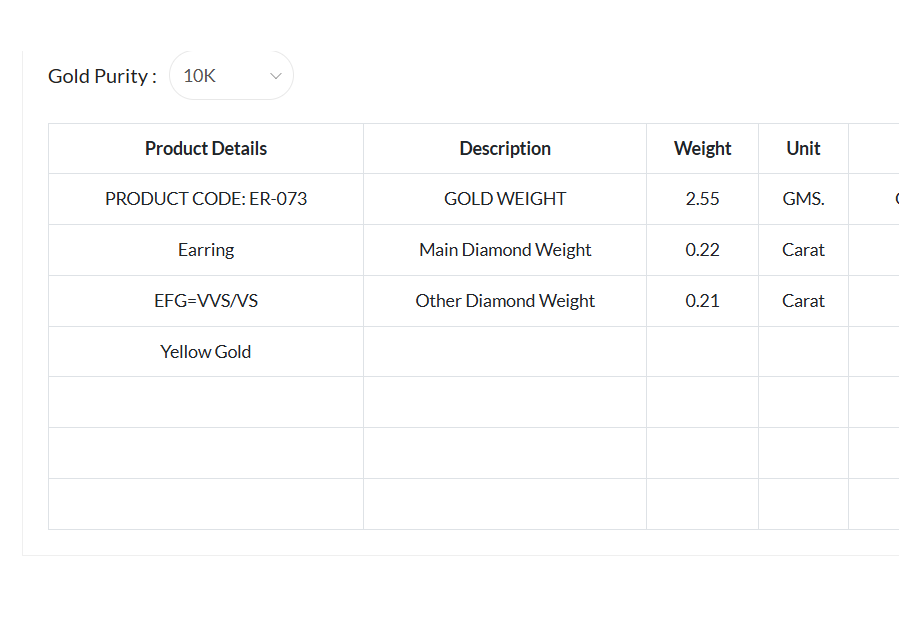
Task: Select the PRODUCT CODE: ER-073 cell
Action: tap(206, 199)
